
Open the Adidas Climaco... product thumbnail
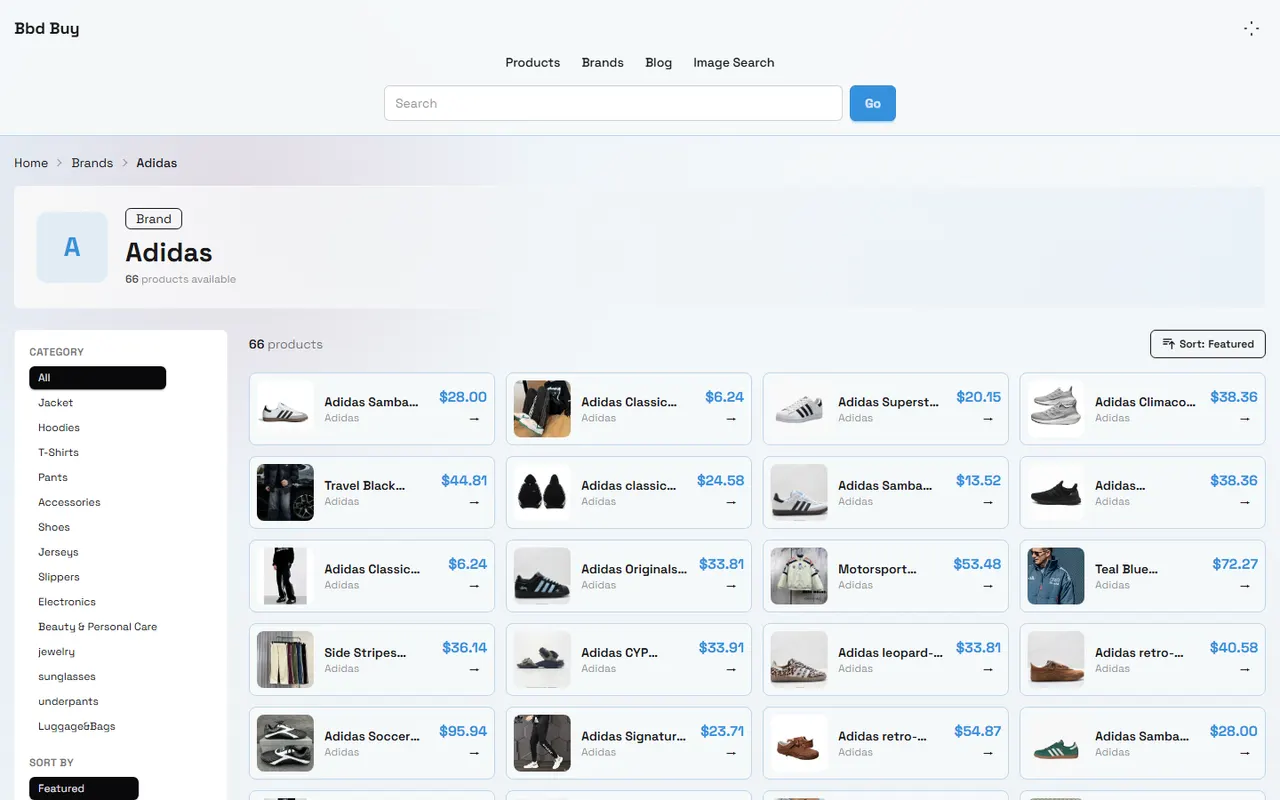1056,409
